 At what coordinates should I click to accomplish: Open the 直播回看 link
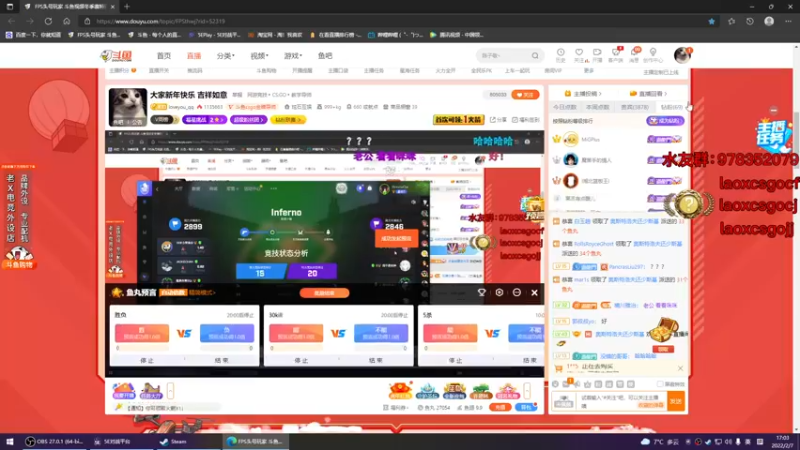point(648,94)
